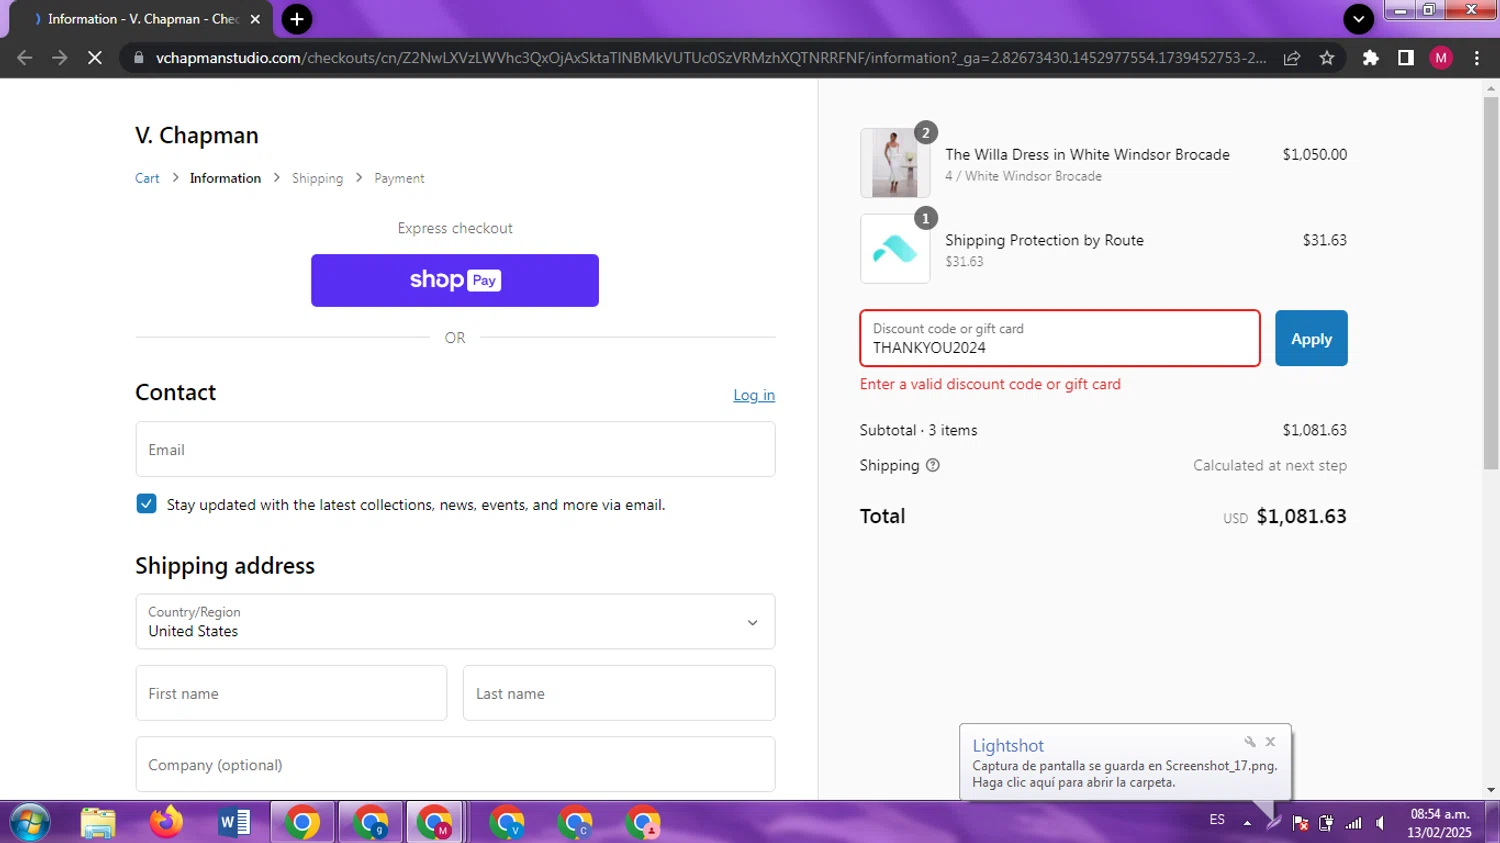The image size is (1500, 843).
Task: Close the Information - V. Chapman tab
Action: [x=255, y=19]
